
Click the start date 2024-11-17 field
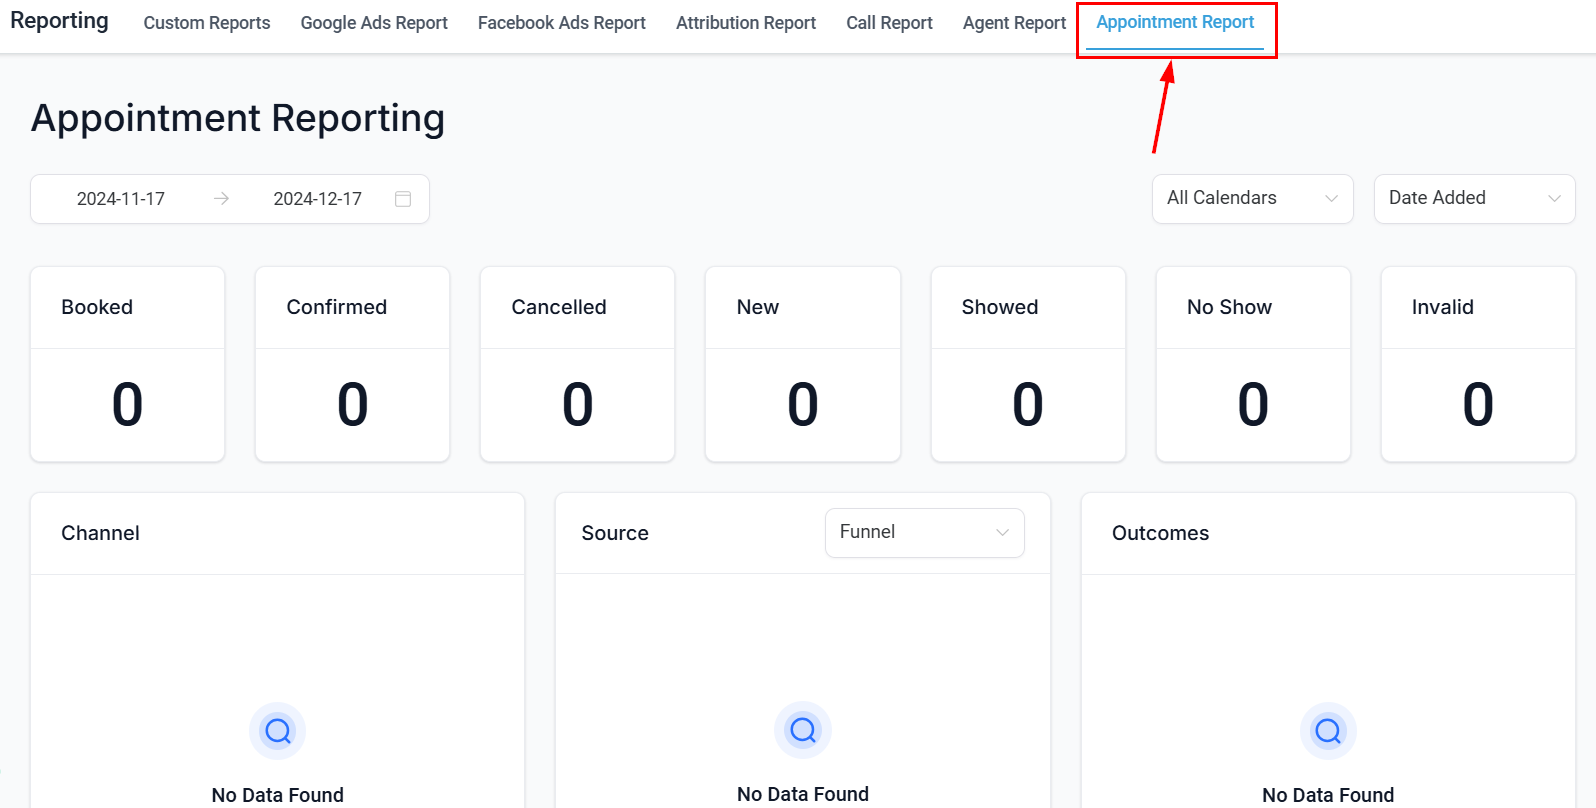(x=121, y=199)
